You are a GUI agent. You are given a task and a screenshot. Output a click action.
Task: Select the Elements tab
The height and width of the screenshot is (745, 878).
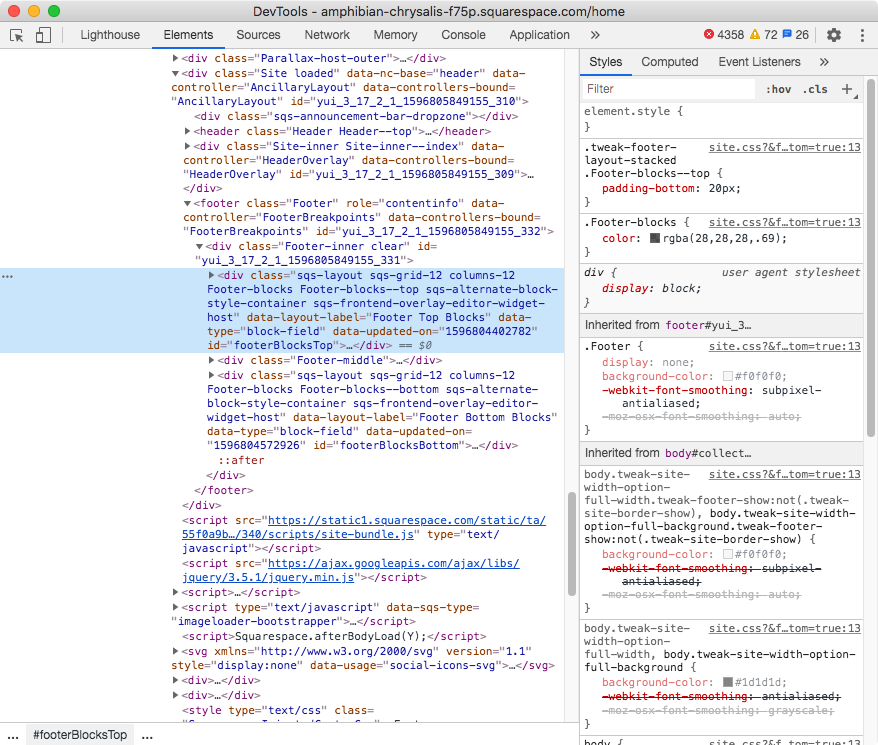(188, 35)
